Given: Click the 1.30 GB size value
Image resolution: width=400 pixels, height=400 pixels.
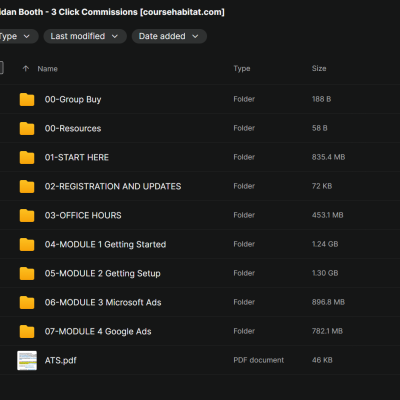Looking at the screenshot, I should pos(325,273).
